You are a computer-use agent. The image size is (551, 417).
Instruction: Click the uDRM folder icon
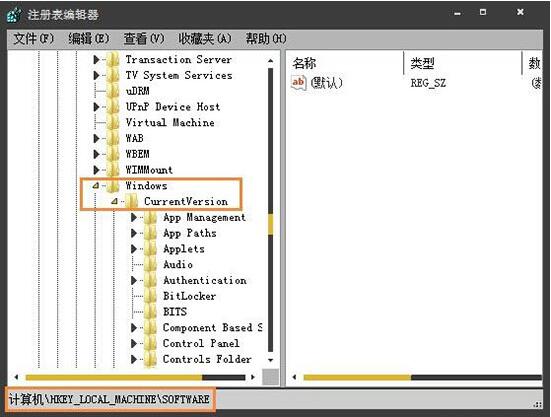pyautogui.click(x=113, y=91)
